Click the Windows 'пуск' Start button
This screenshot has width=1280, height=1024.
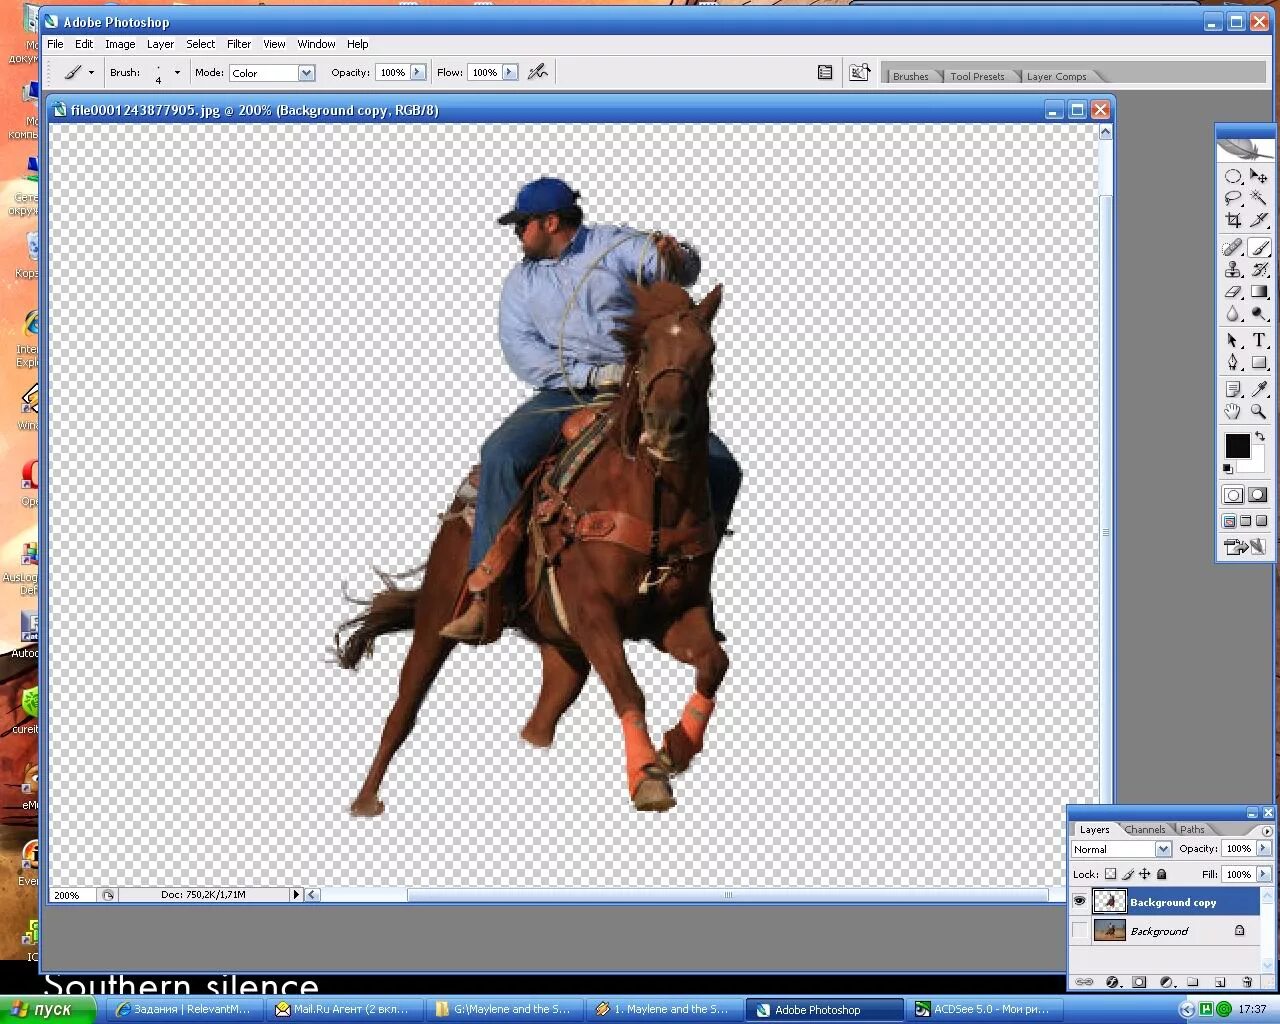click(48, 1009)
